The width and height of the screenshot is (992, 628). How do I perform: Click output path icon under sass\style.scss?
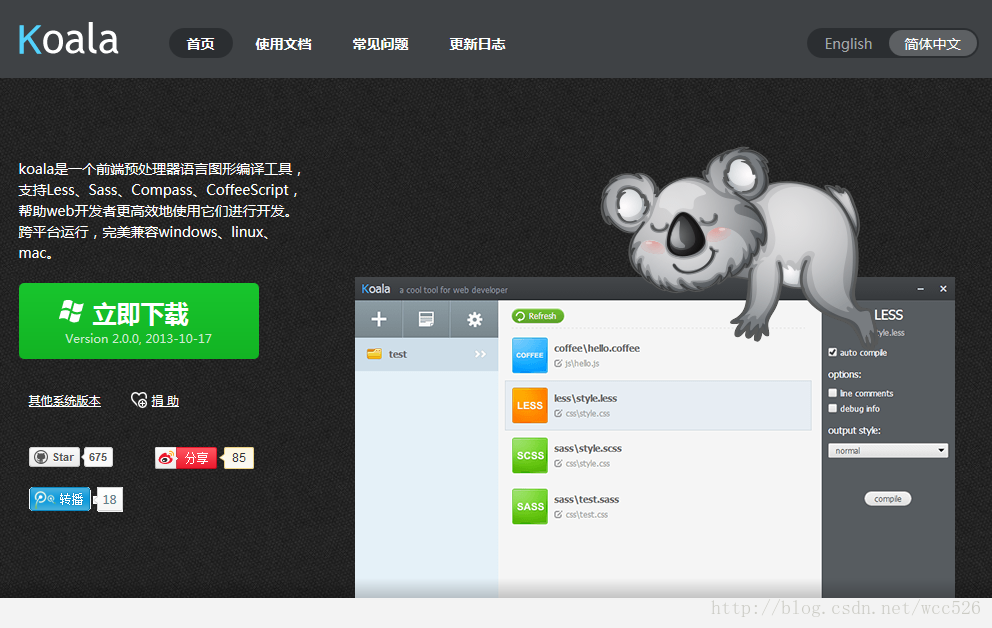tap(558, 464)
